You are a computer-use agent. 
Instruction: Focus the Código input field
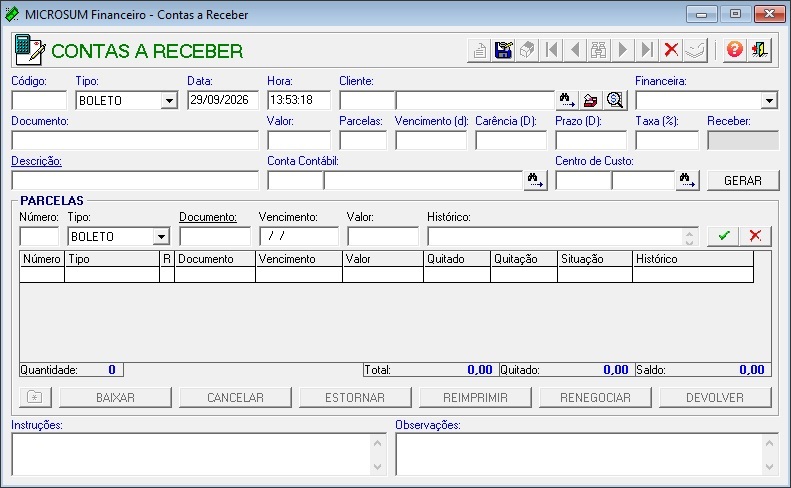(x=39, y=100)
